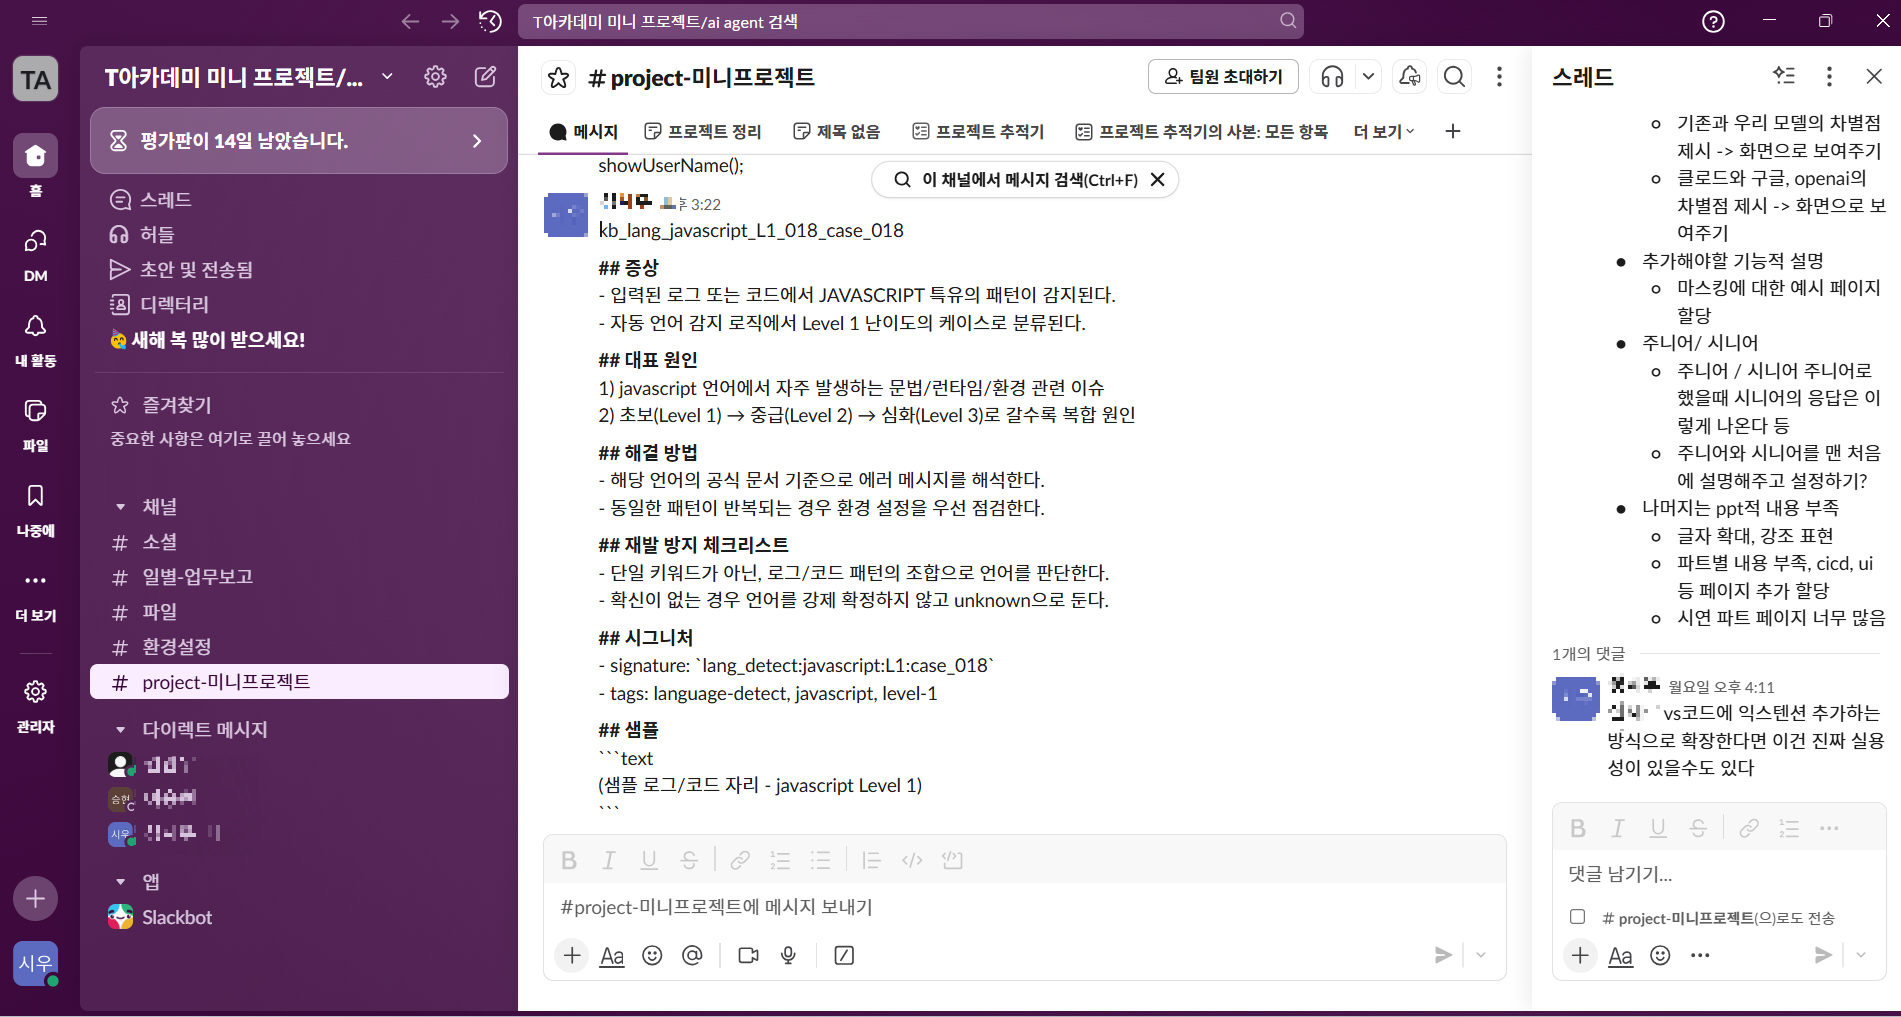Open the TA workspace switcher

click(x=35, y=79)
